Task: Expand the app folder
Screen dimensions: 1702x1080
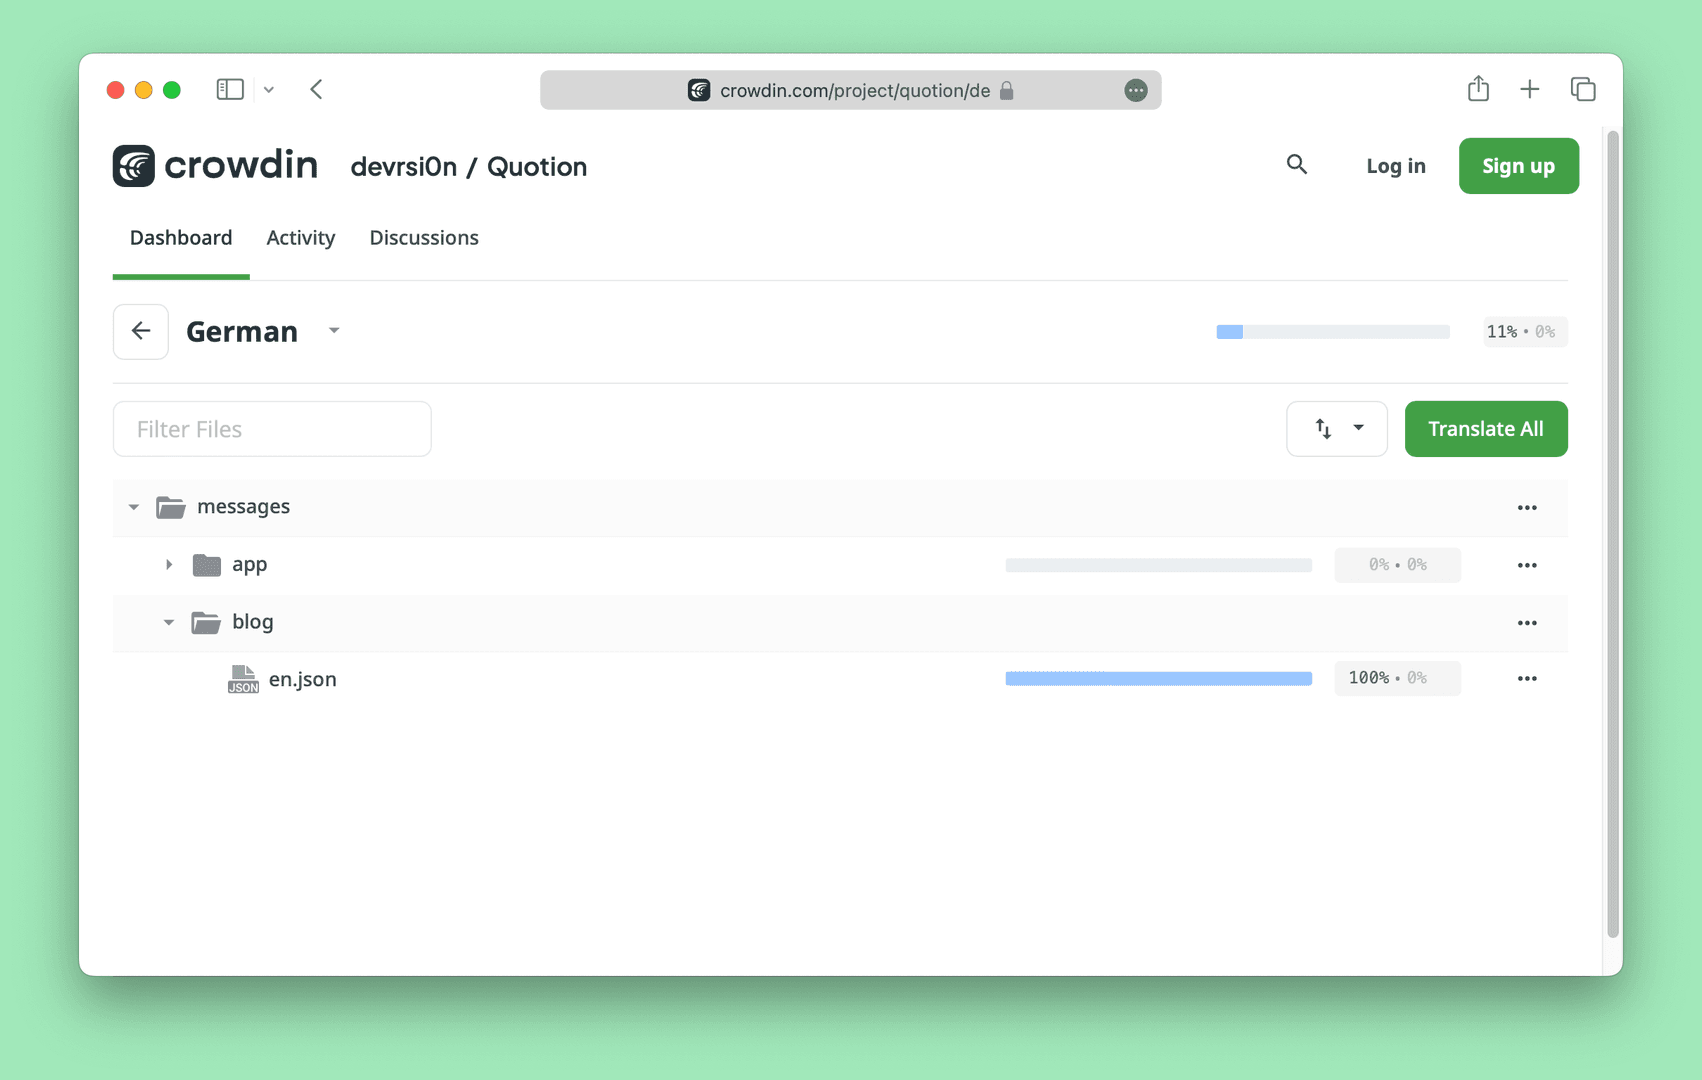Action: [169, 565]
